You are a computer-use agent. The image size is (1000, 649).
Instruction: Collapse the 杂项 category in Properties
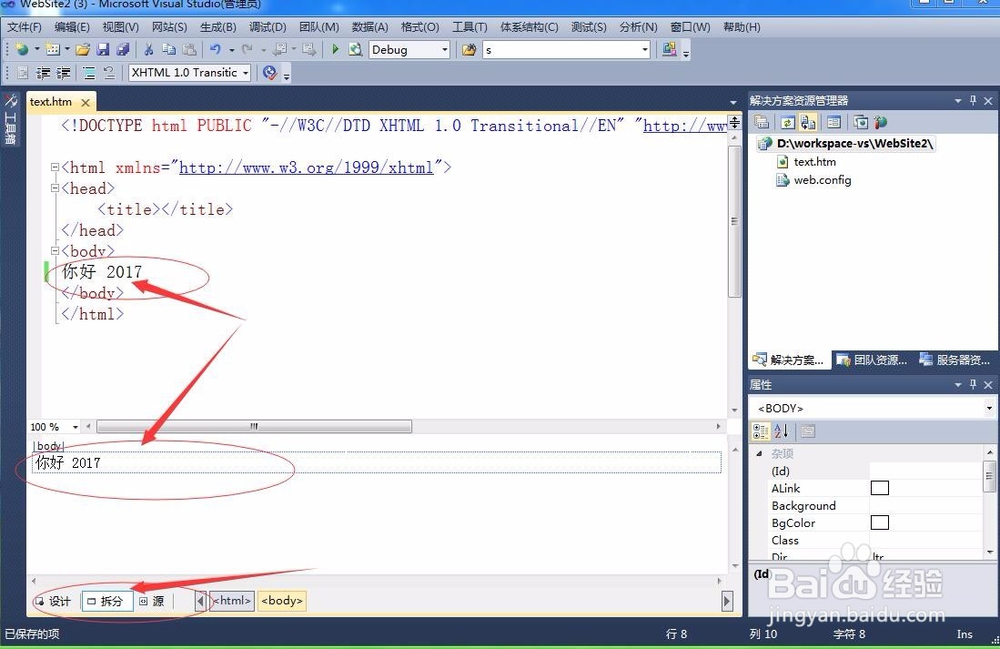[759, 454]
